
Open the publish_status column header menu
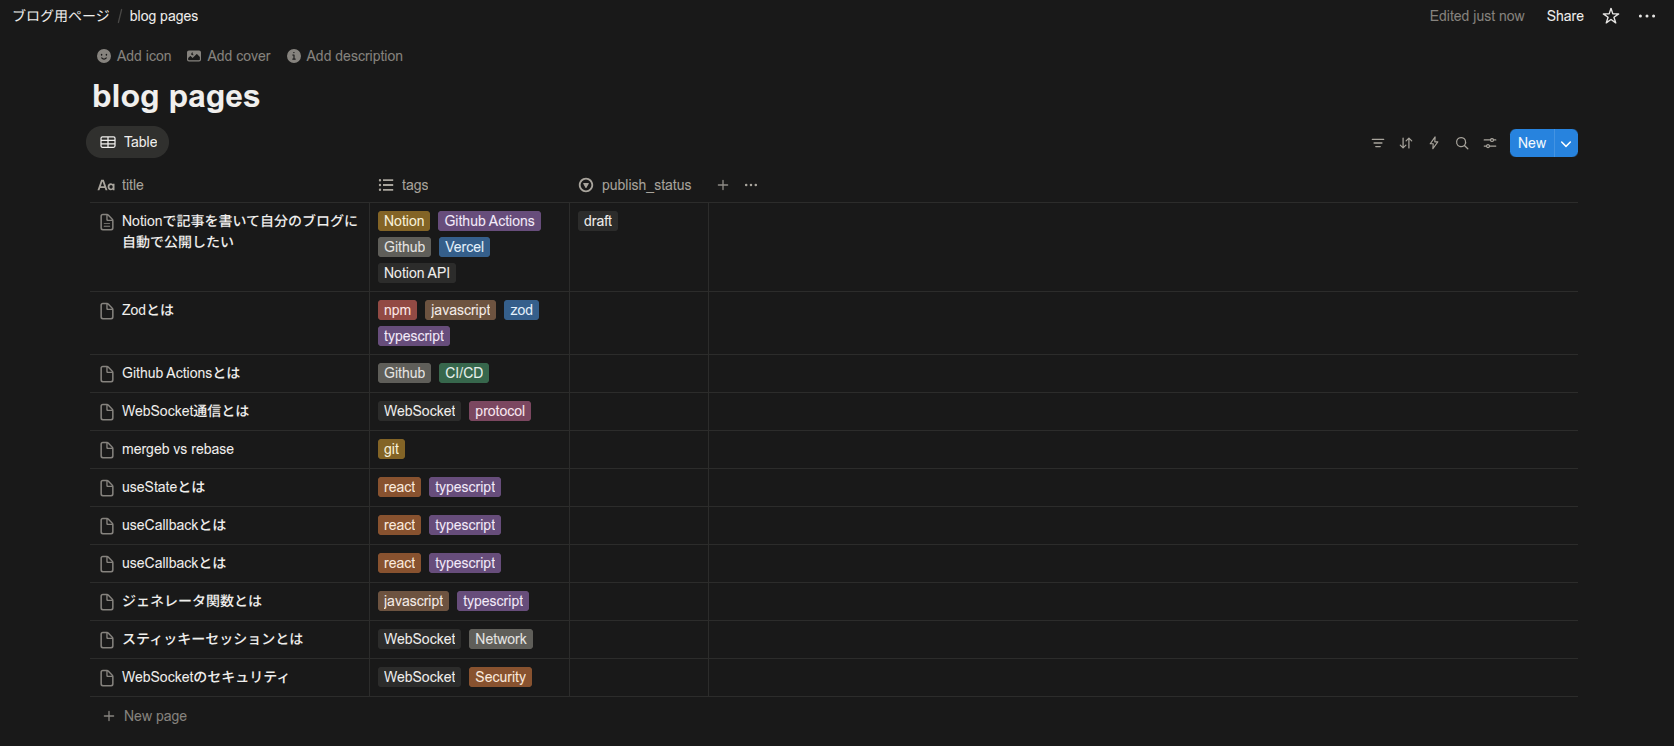tap(635, 185)
